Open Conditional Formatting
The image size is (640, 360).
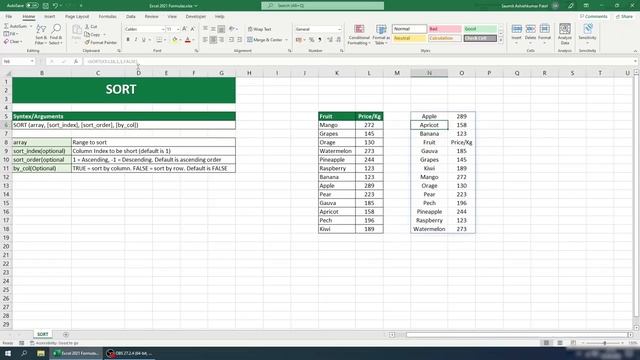click(x=359, y=35)
